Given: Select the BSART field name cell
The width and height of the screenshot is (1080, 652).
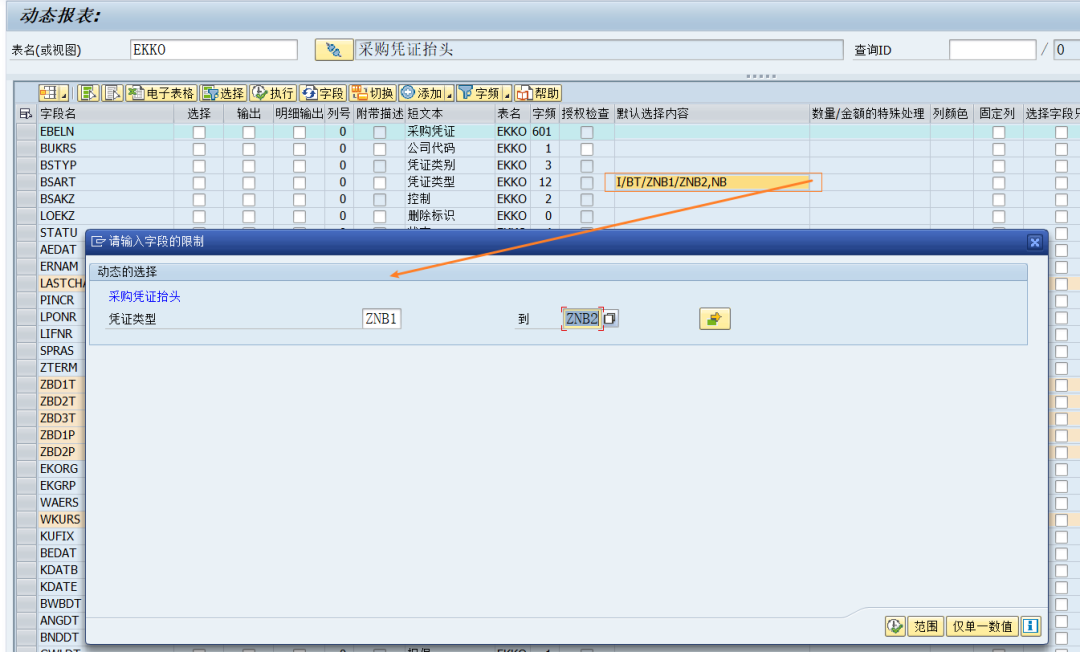Looking at the screenshot, I should coord(105,182).
